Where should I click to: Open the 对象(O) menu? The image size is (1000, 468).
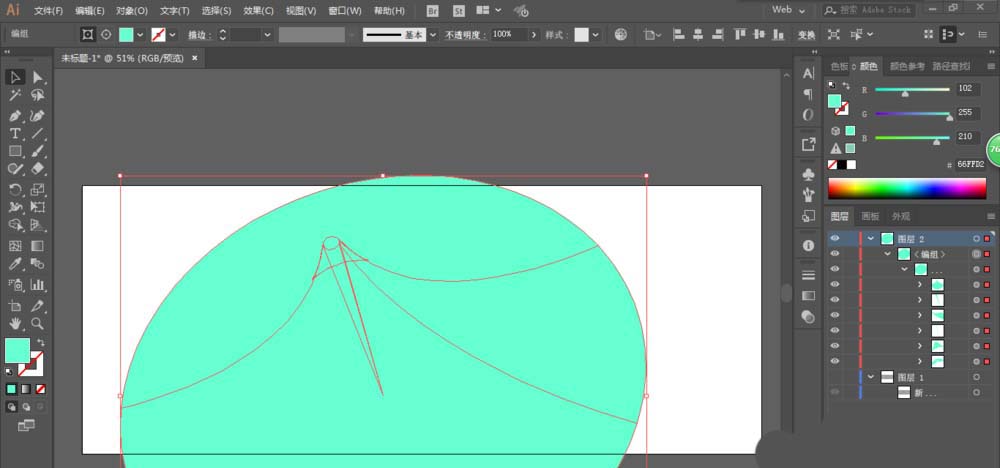tap(132, 11)
